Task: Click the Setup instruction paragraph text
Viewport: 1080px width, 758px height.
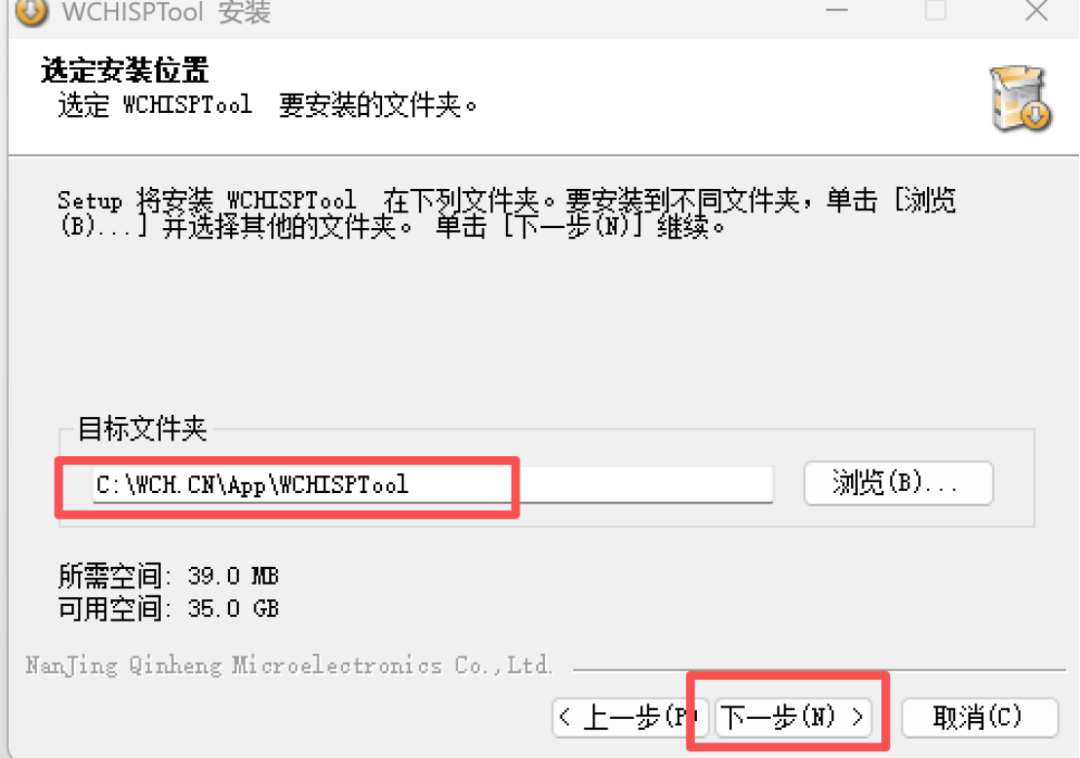Action: [x=506, y=213]
